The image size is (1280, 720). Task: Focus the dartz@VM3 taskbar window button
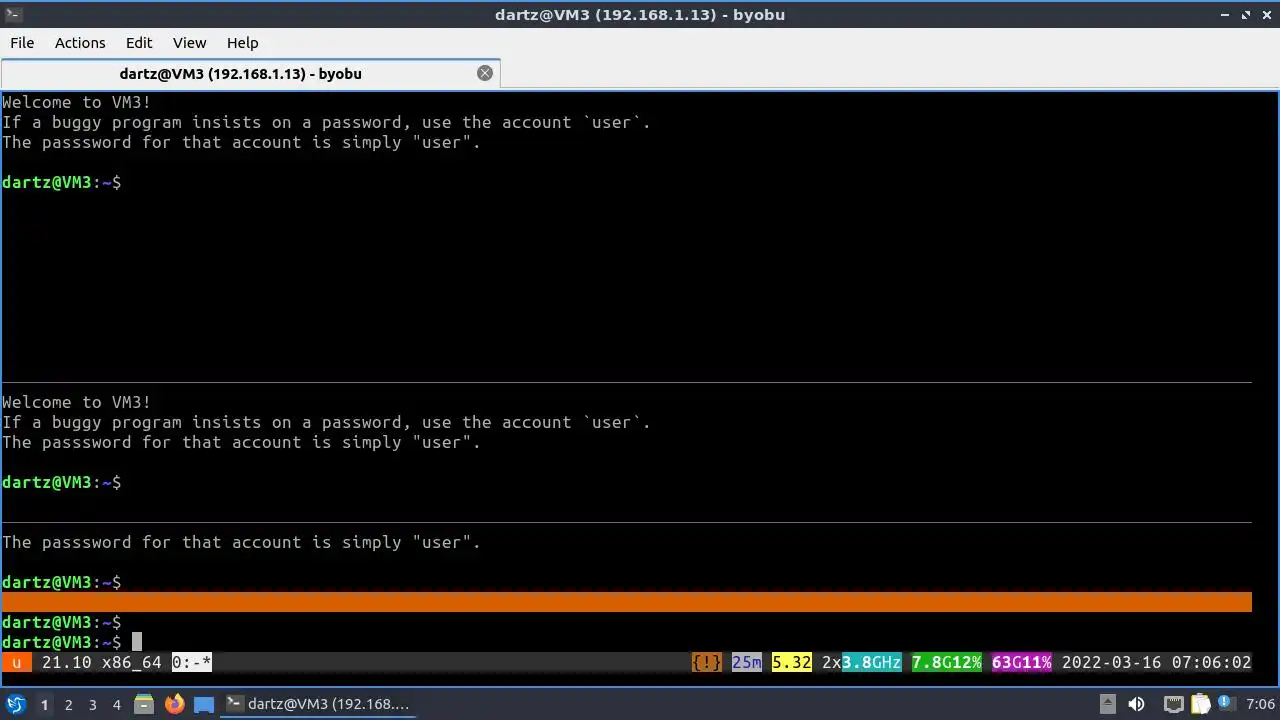tap(320, 704)
